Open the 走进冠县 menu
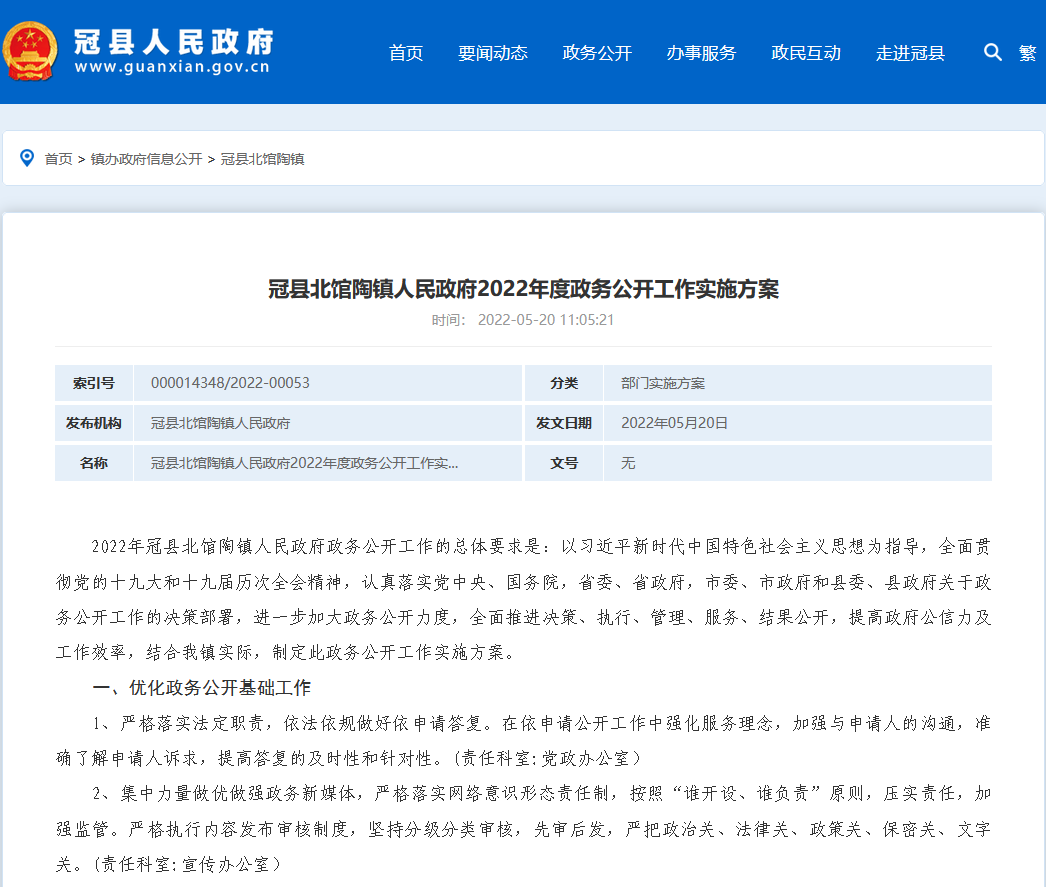 910,53
